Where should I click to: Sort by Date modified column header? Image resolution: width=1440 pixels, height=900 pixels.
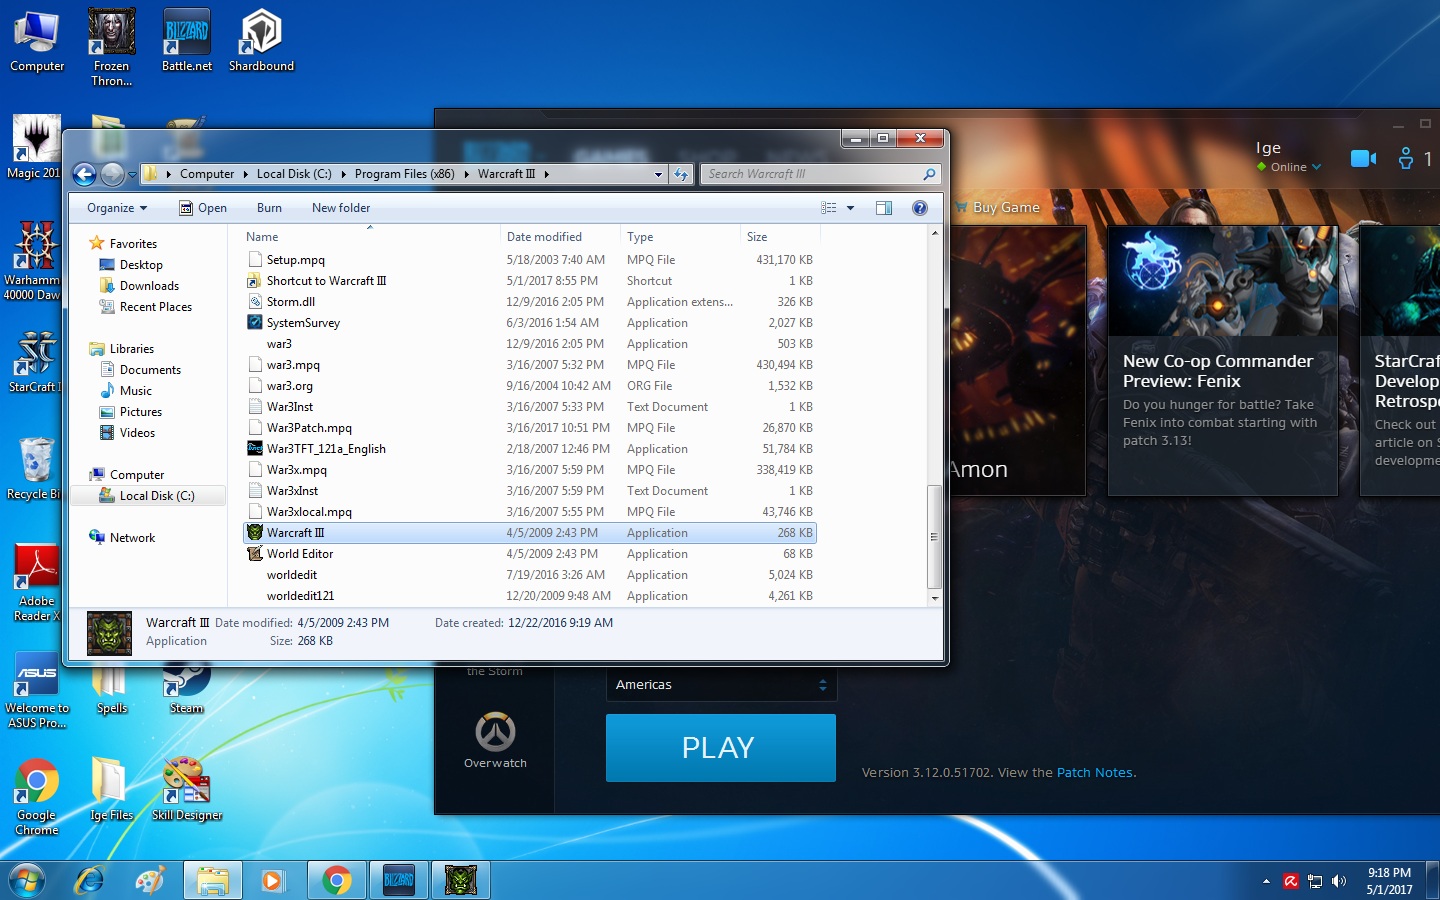coord(560,237)
